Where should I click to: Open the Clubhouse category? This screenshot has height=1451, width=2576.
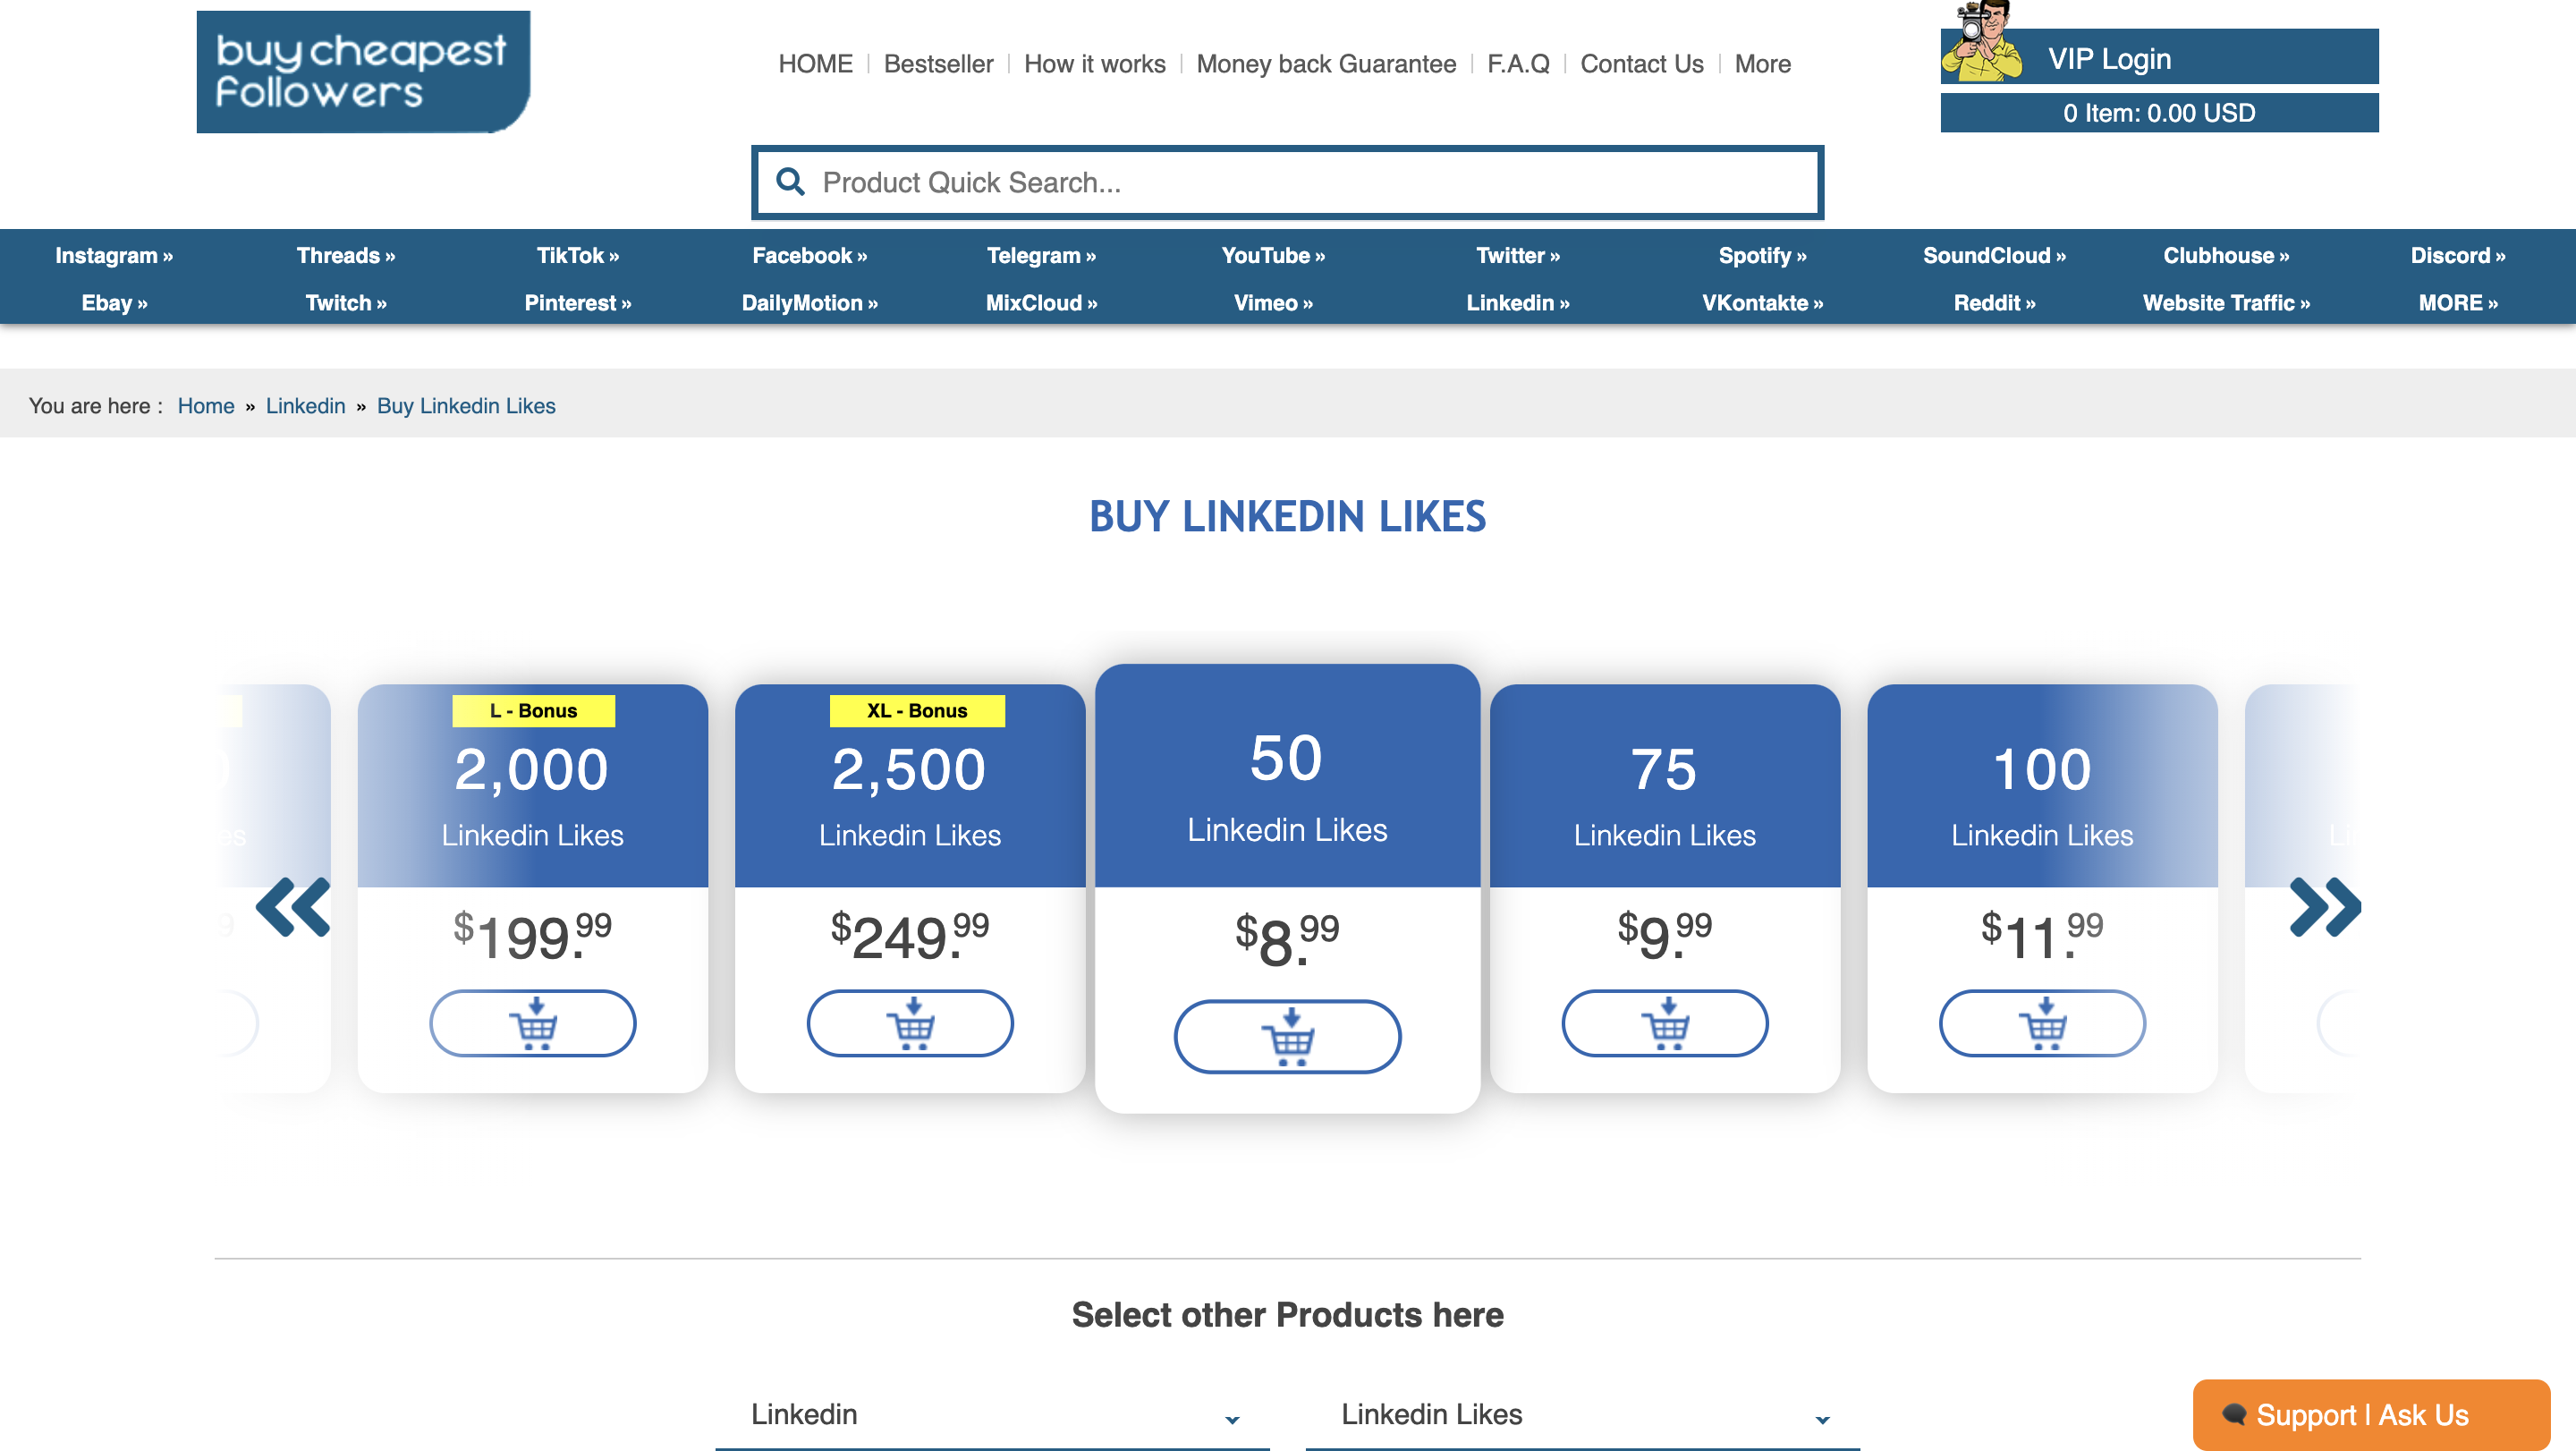pos(2226,255)
